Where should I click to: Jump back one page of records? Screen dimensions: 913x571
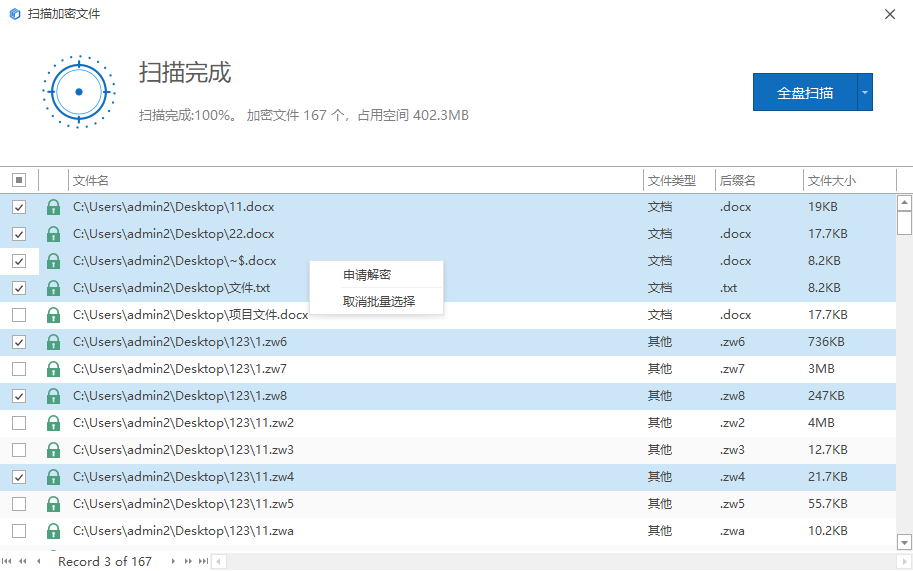pyautogui.click(x=23, y=561)
